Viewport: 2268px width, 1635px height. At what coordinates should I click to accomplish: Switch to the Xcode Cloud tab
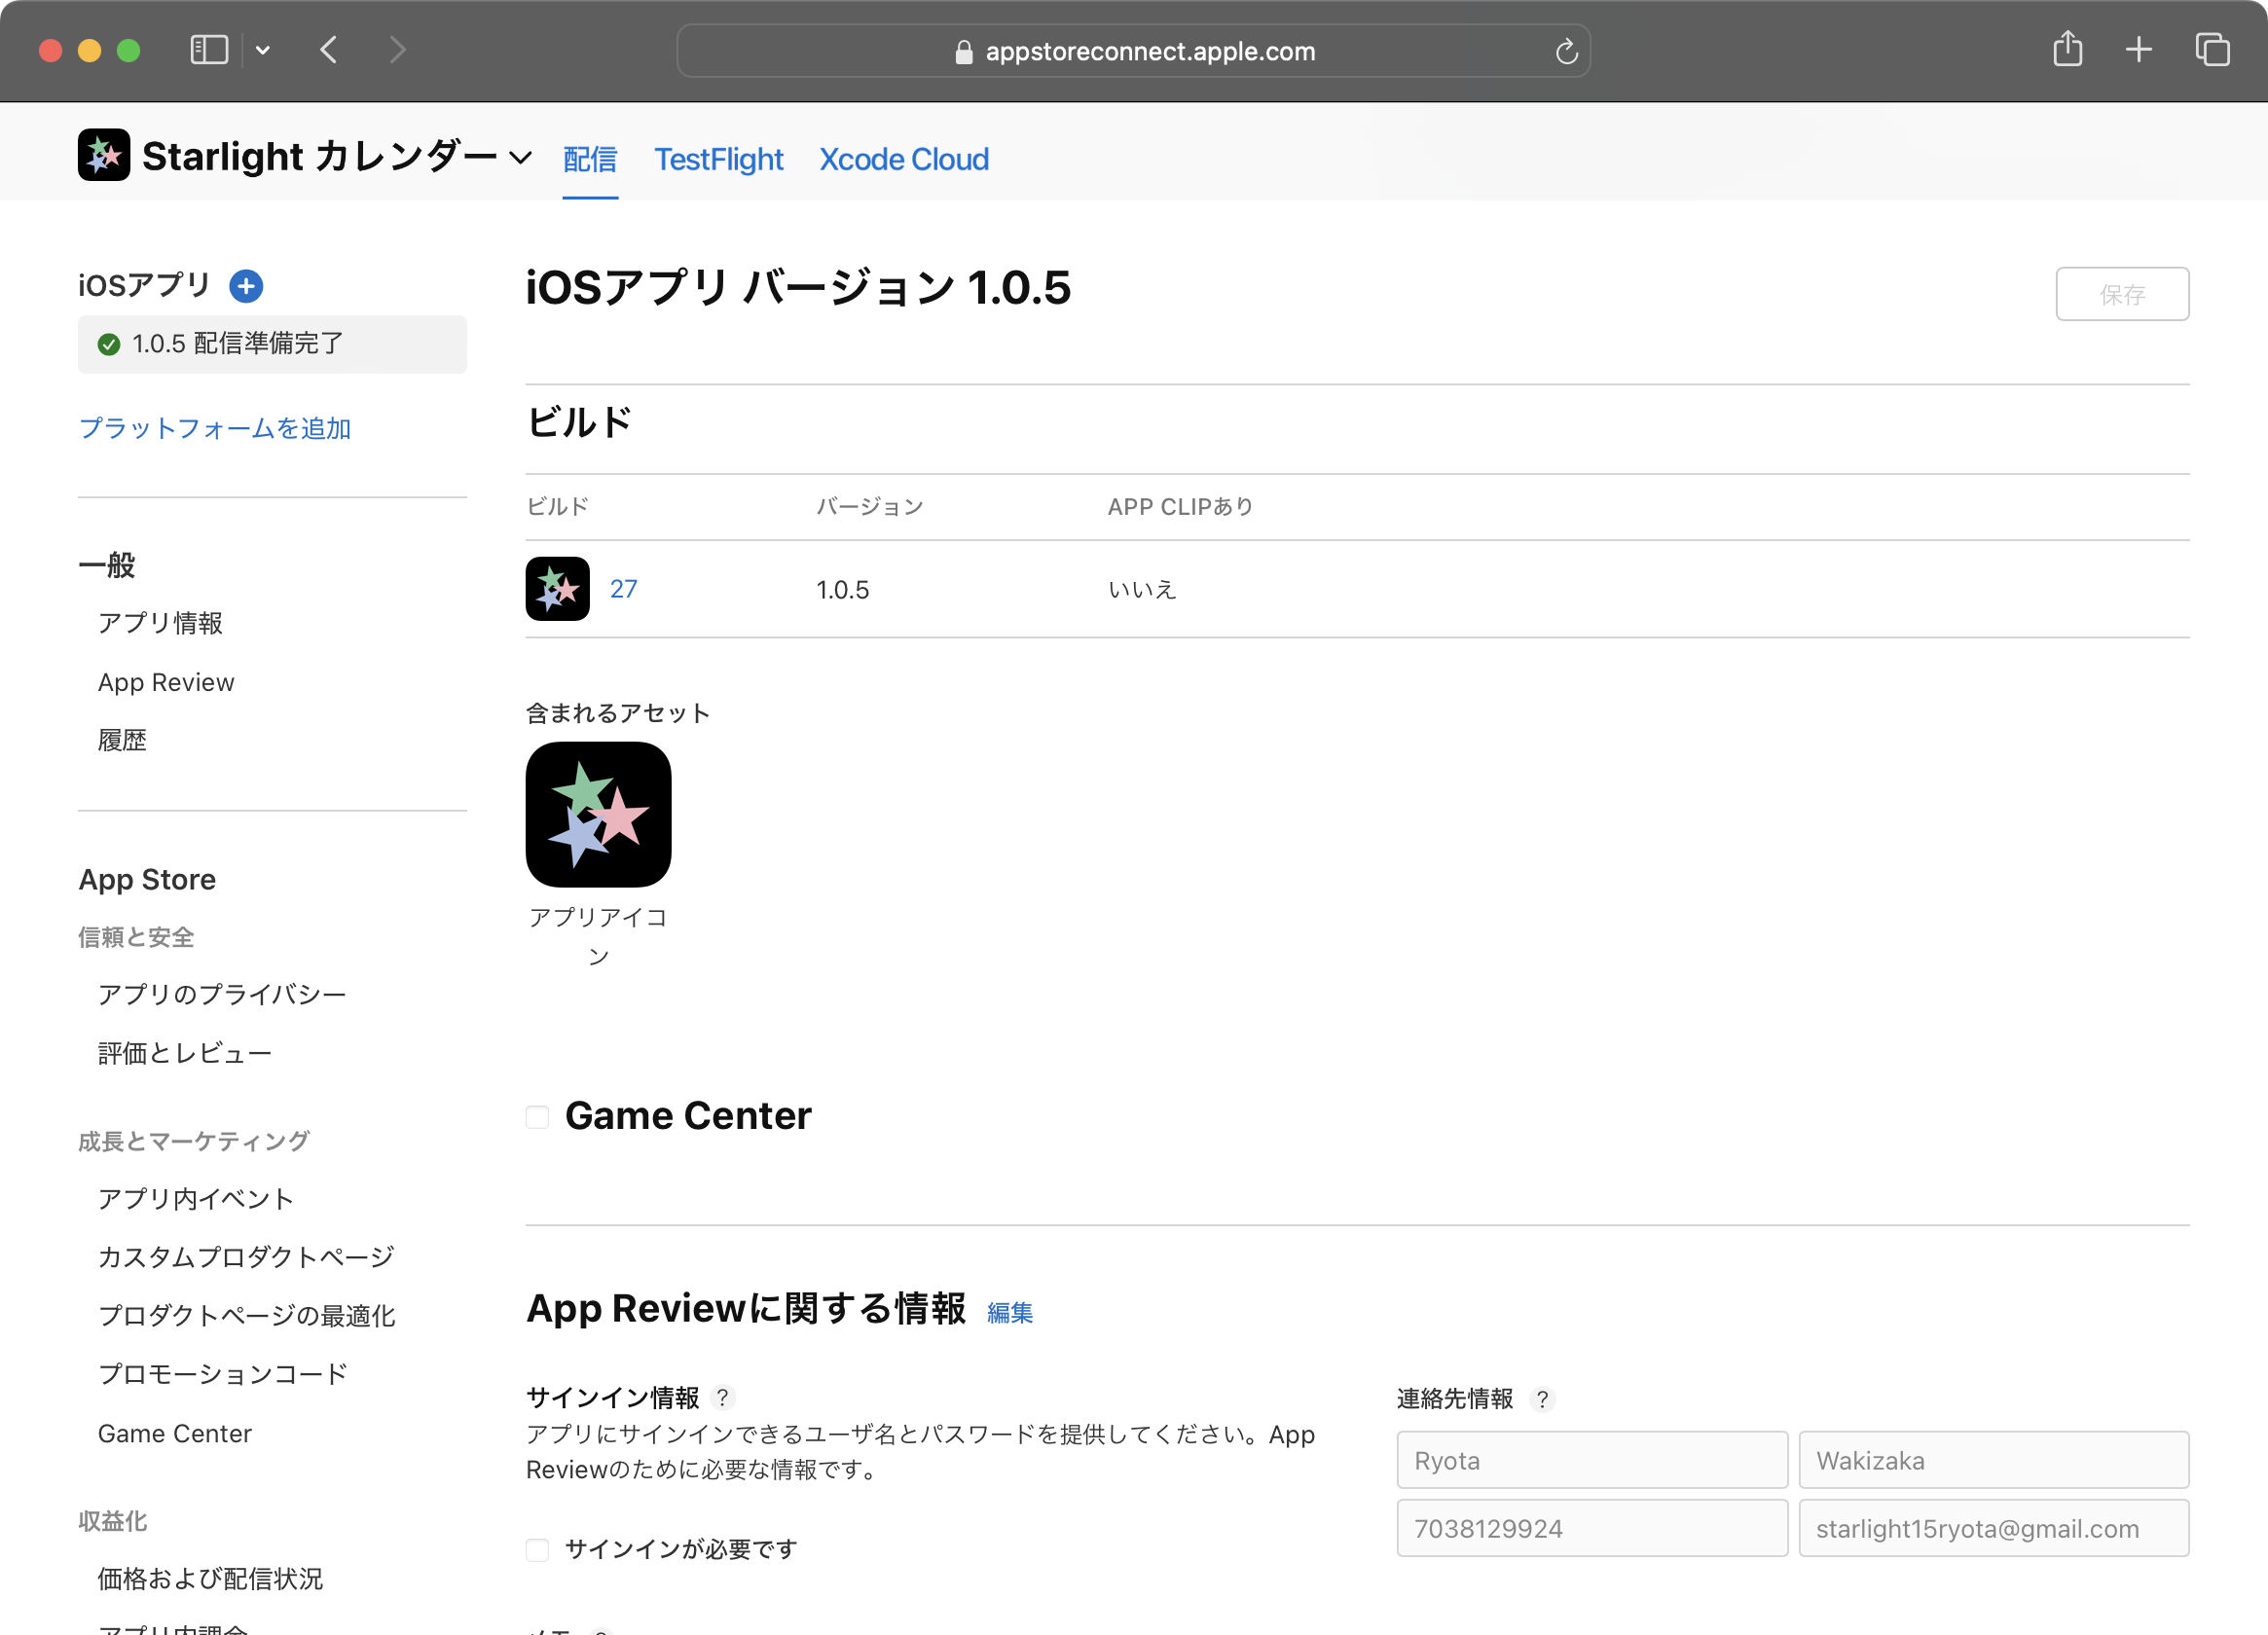point(904,159)
